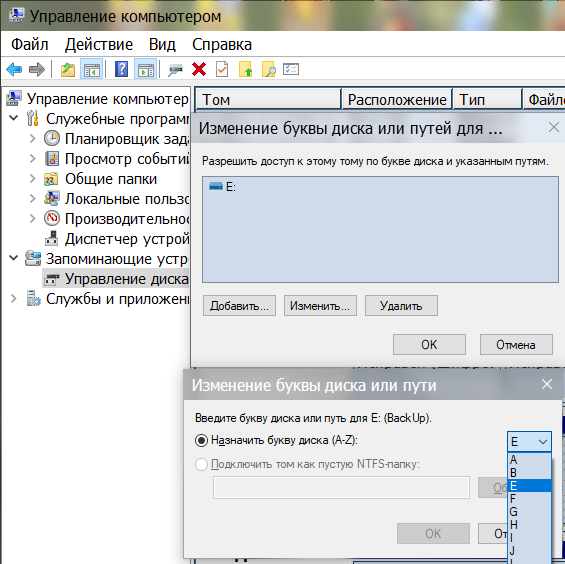Click the Добавить... button
Screen dimensions: 565x564
pos(239,306)
